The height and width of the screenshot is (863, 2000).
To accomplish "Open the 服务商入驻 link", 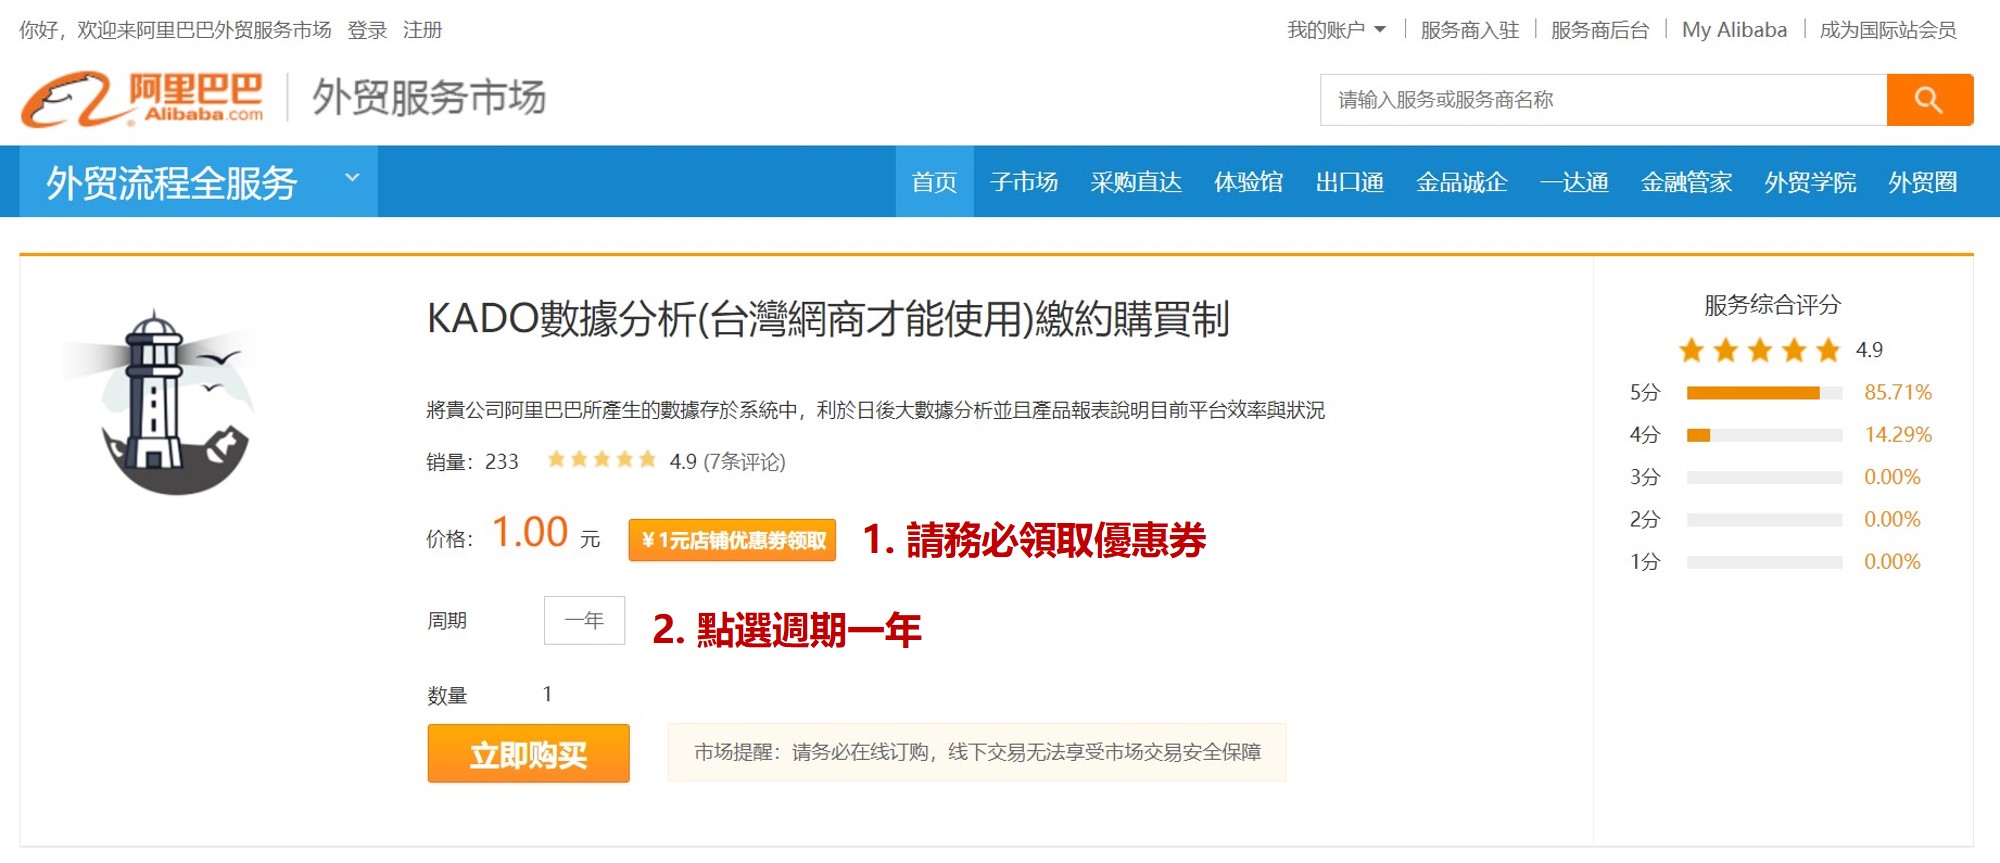I will [x=1470, y=30].
